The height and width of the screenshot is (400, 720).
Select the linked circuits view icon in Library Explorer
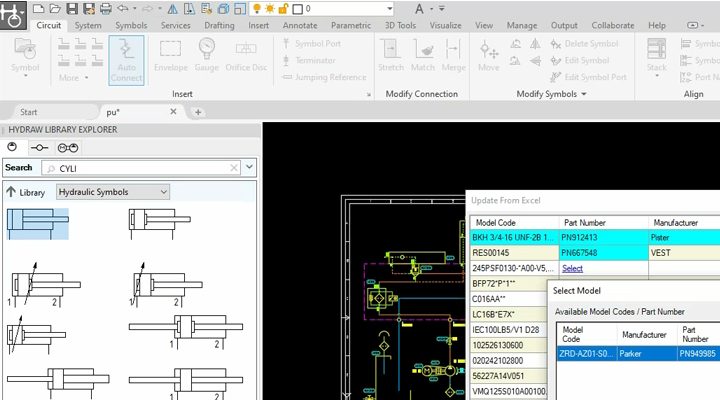[68, 147]
